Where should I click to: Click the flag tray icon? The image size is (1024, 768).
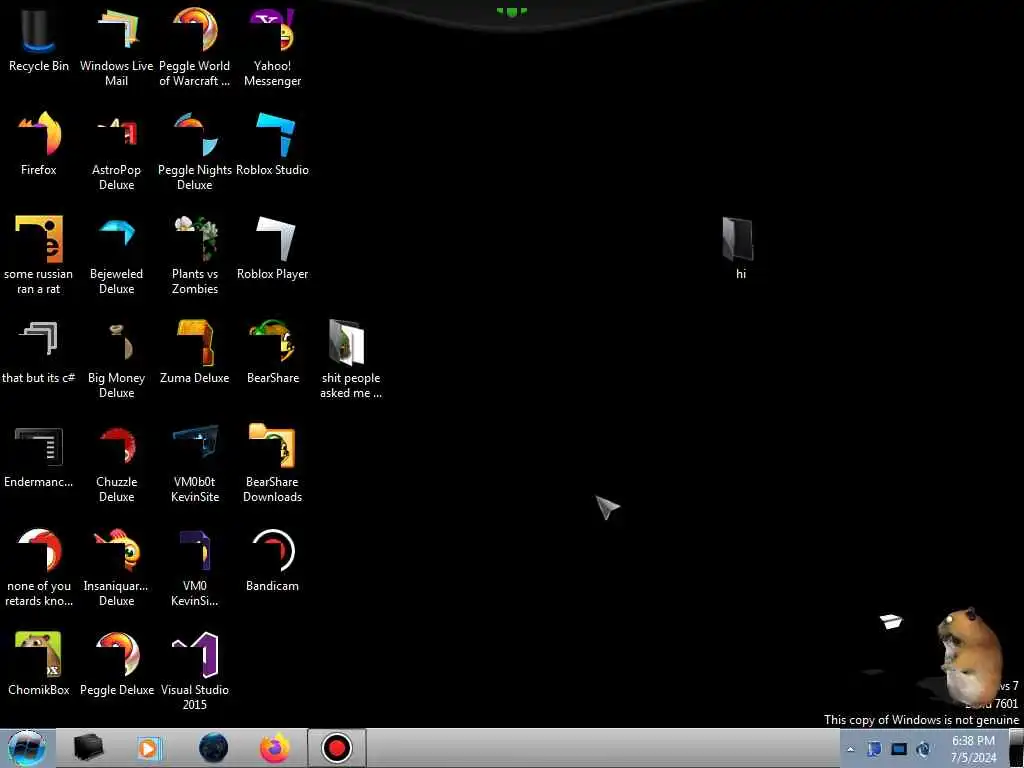[x=874, y=749]
